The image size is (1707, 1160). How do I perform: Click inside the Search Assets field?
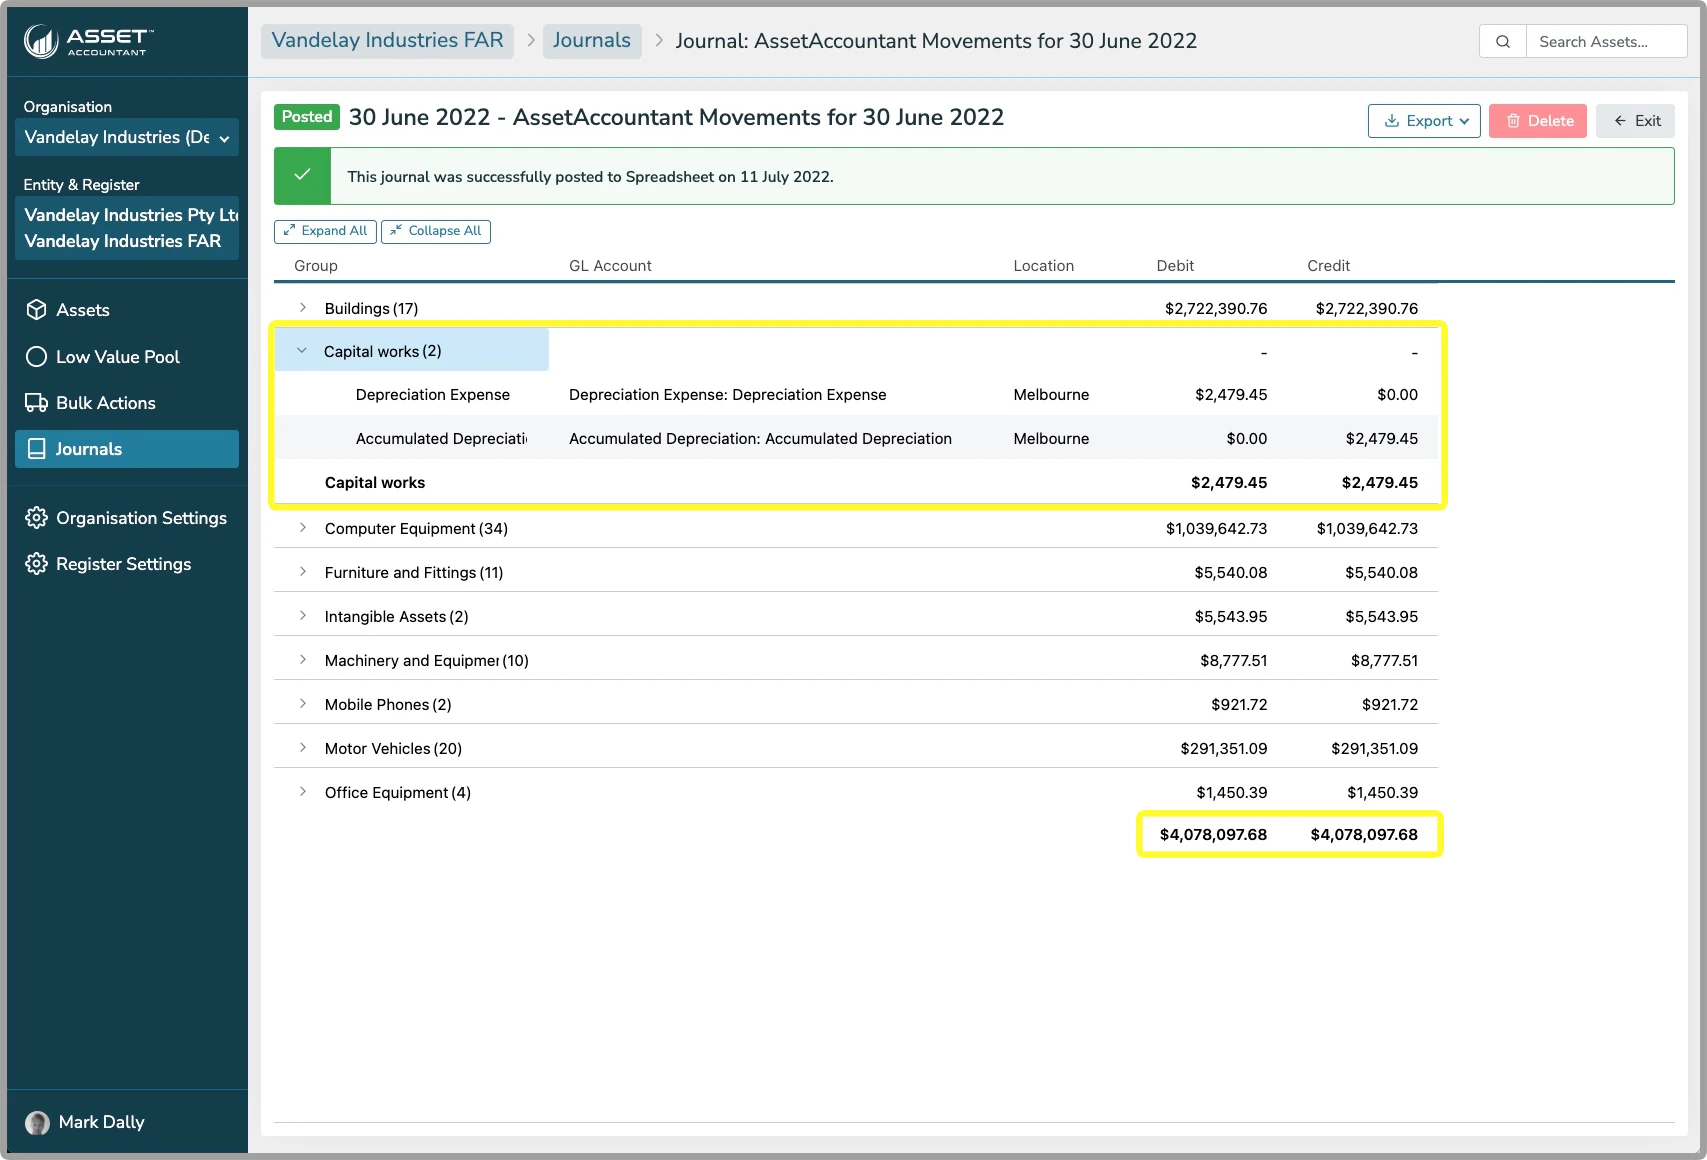coord(1606,41)
